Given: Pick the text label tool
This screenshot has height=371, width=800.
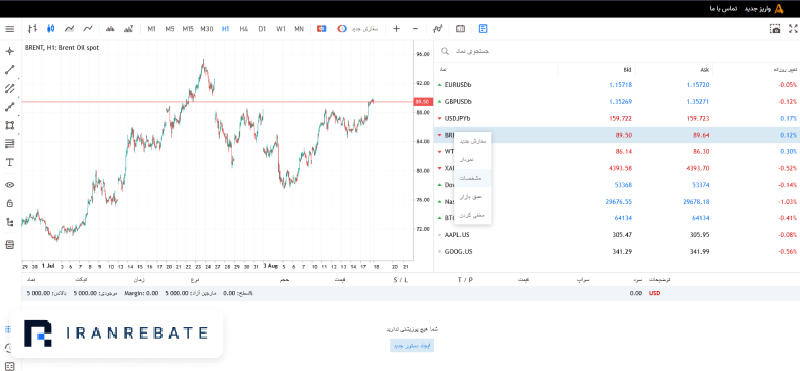Looking at the screenshot, I should click(x=9, y=162).
